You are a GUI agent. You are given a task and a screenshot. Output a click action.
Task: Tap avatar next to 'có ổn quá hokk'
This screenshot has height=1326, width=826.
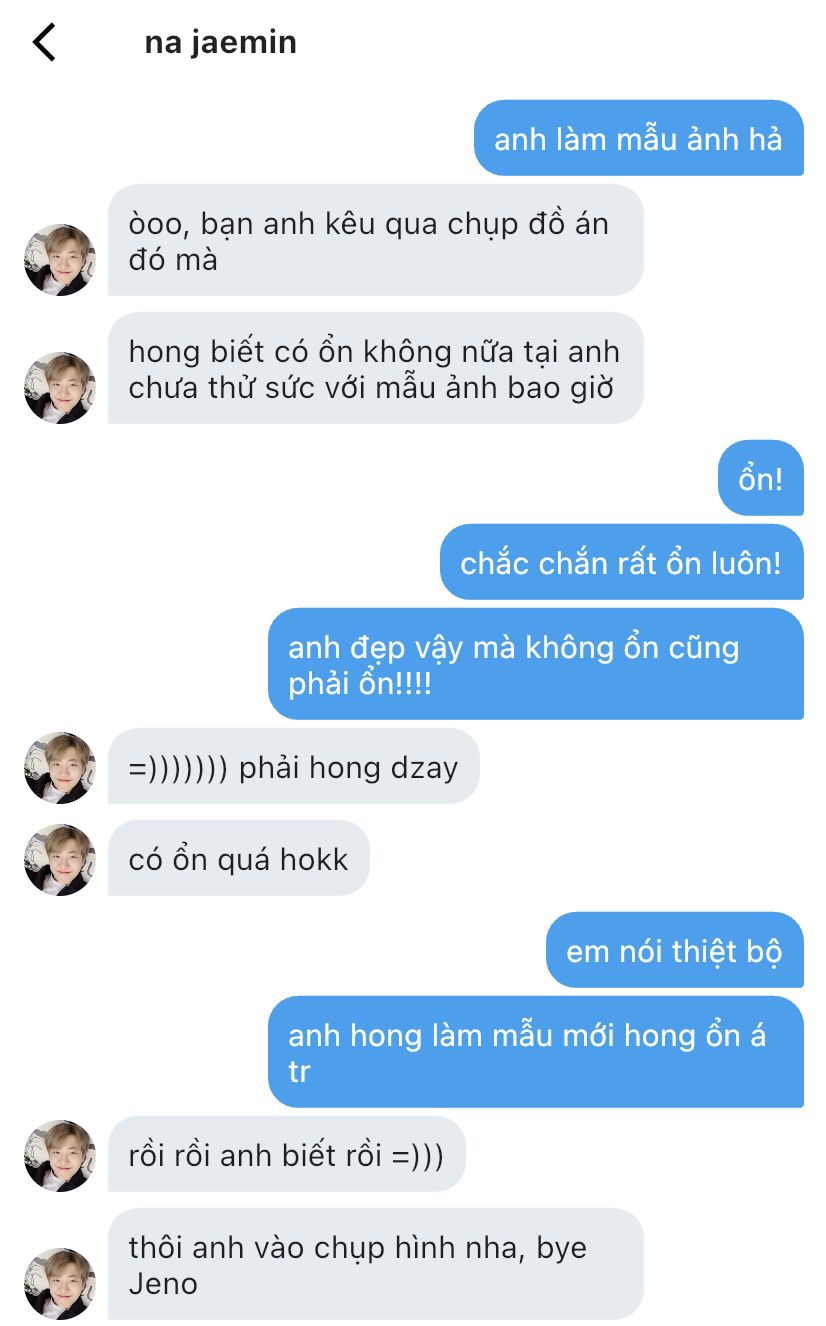[x=60, y=860]
